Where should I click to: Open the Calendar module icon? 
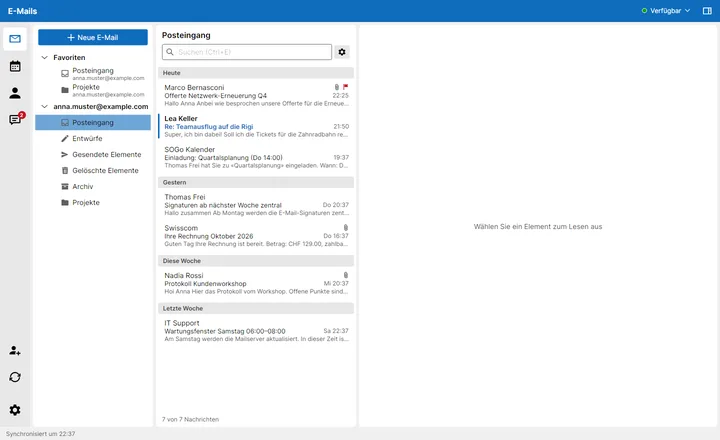[x=15, y=66]
